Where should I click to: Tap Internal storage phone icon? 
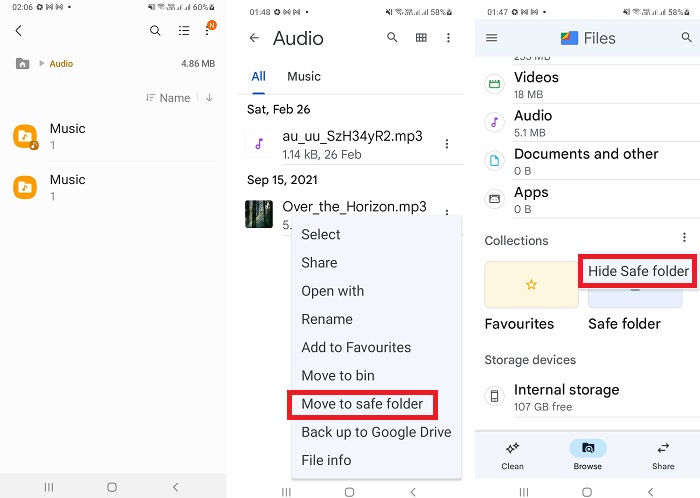pos(494,396)
